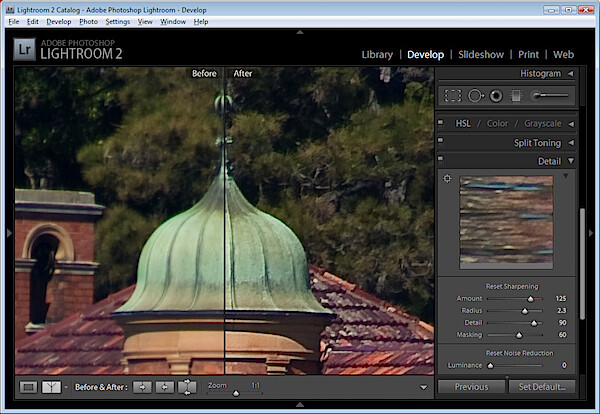
Task: Click the detail preview target picker icon
Action: [447, 178]
